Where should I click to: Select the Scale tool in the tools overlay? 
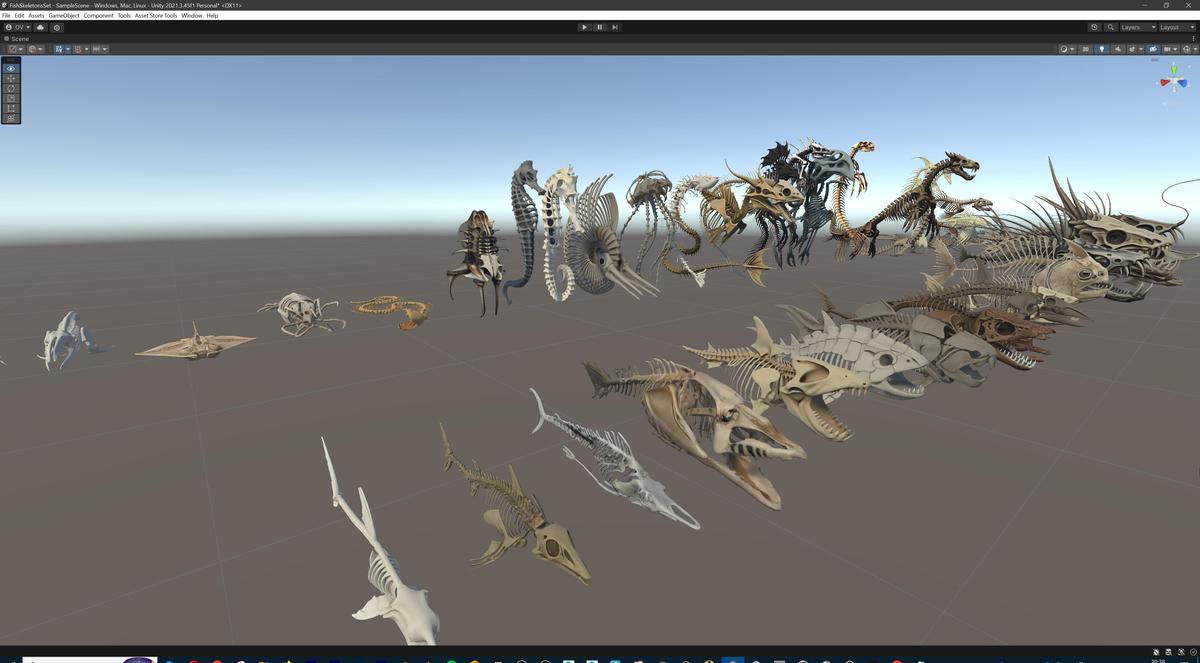click(x=10, y=98)
